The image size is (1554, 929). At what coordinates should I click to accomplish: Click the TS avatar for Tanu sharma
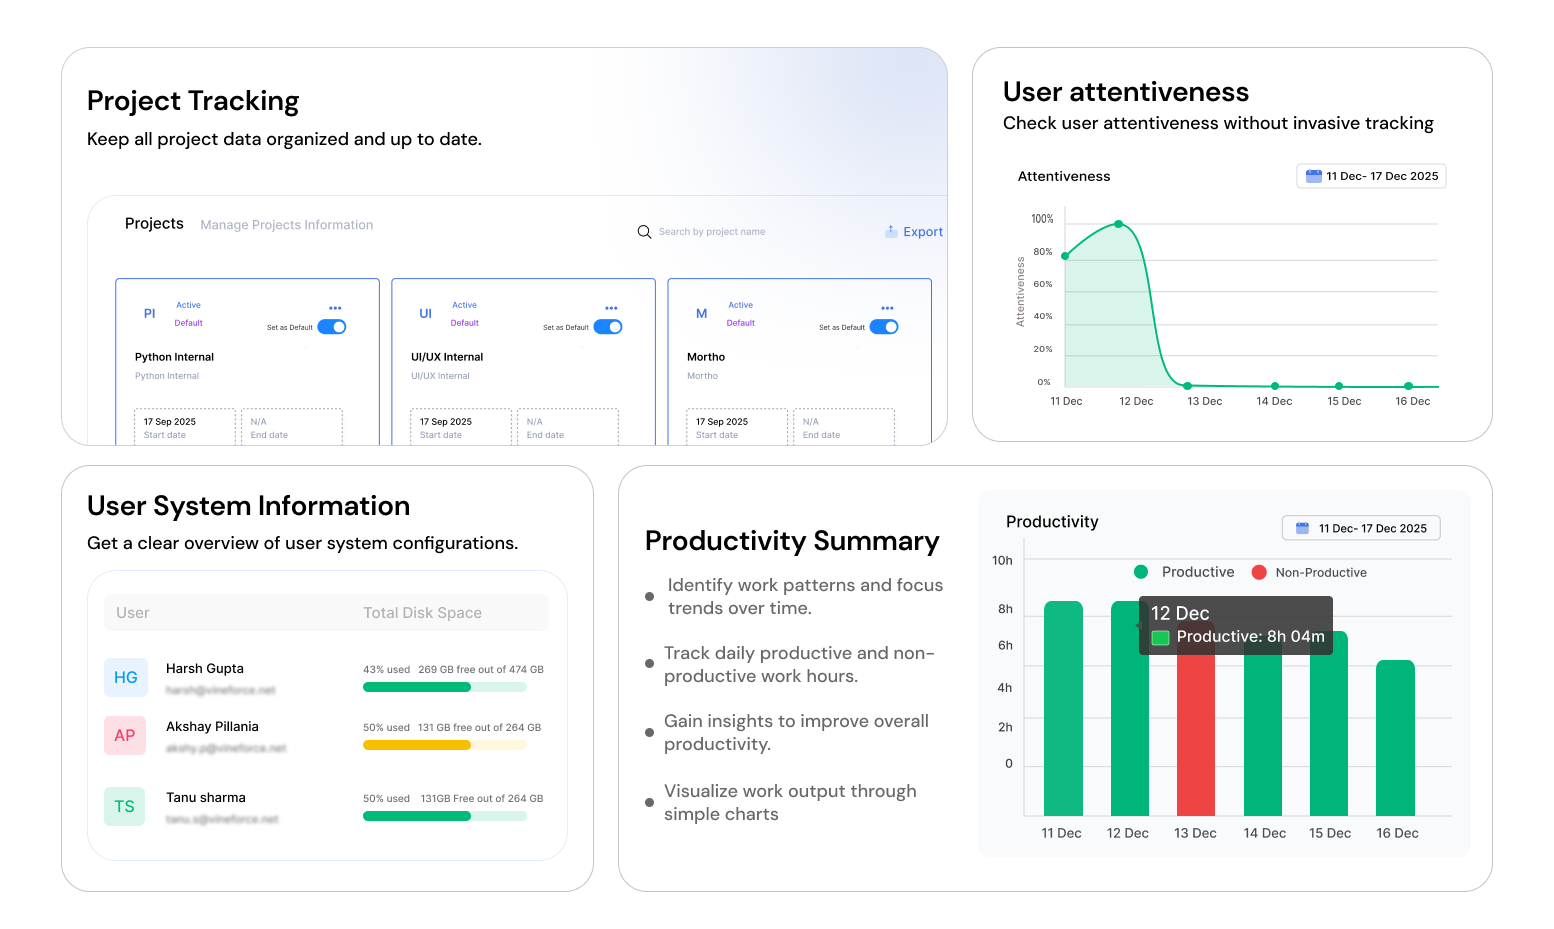[x=125, y=806]
